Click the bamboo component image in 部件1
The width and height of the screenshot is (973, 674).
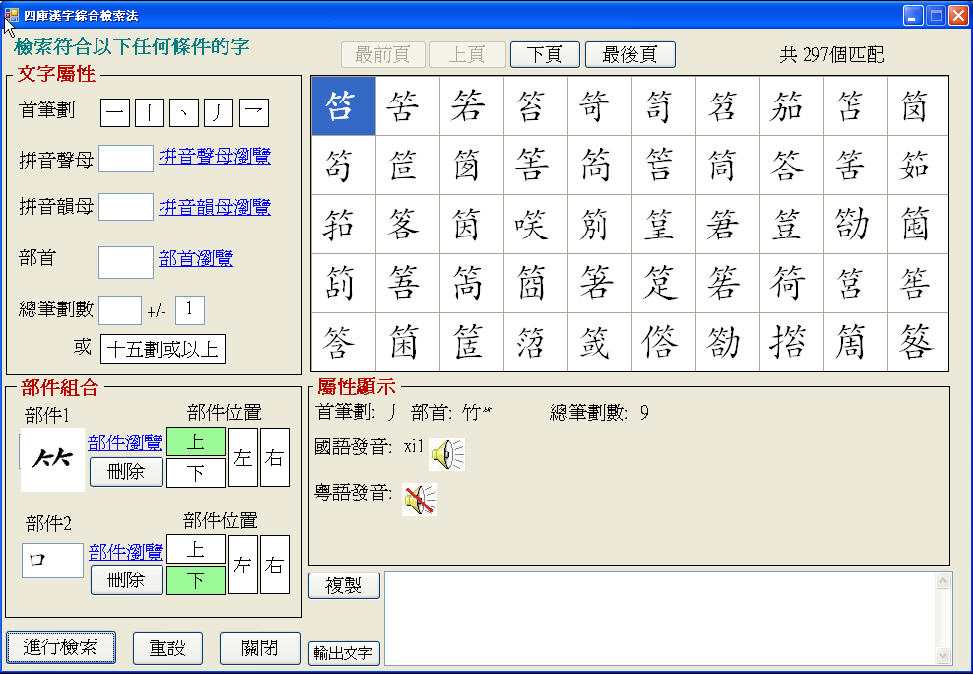click(52, 460)
